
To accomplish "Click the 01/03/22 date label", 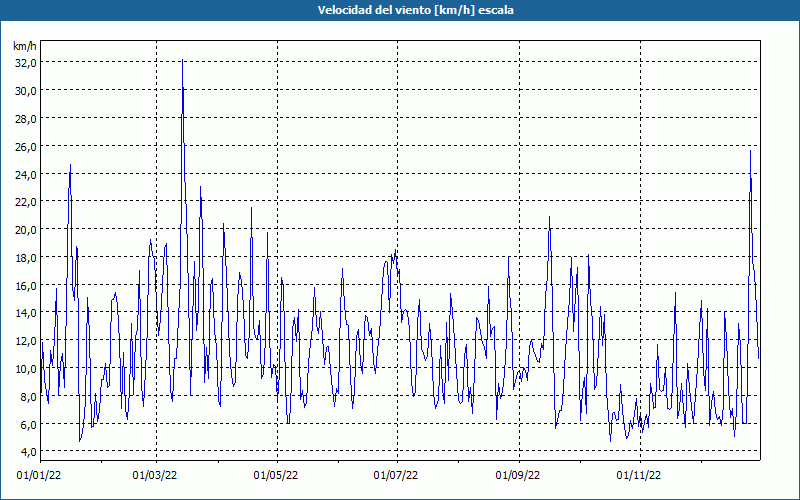I will [x=155, y=476].
